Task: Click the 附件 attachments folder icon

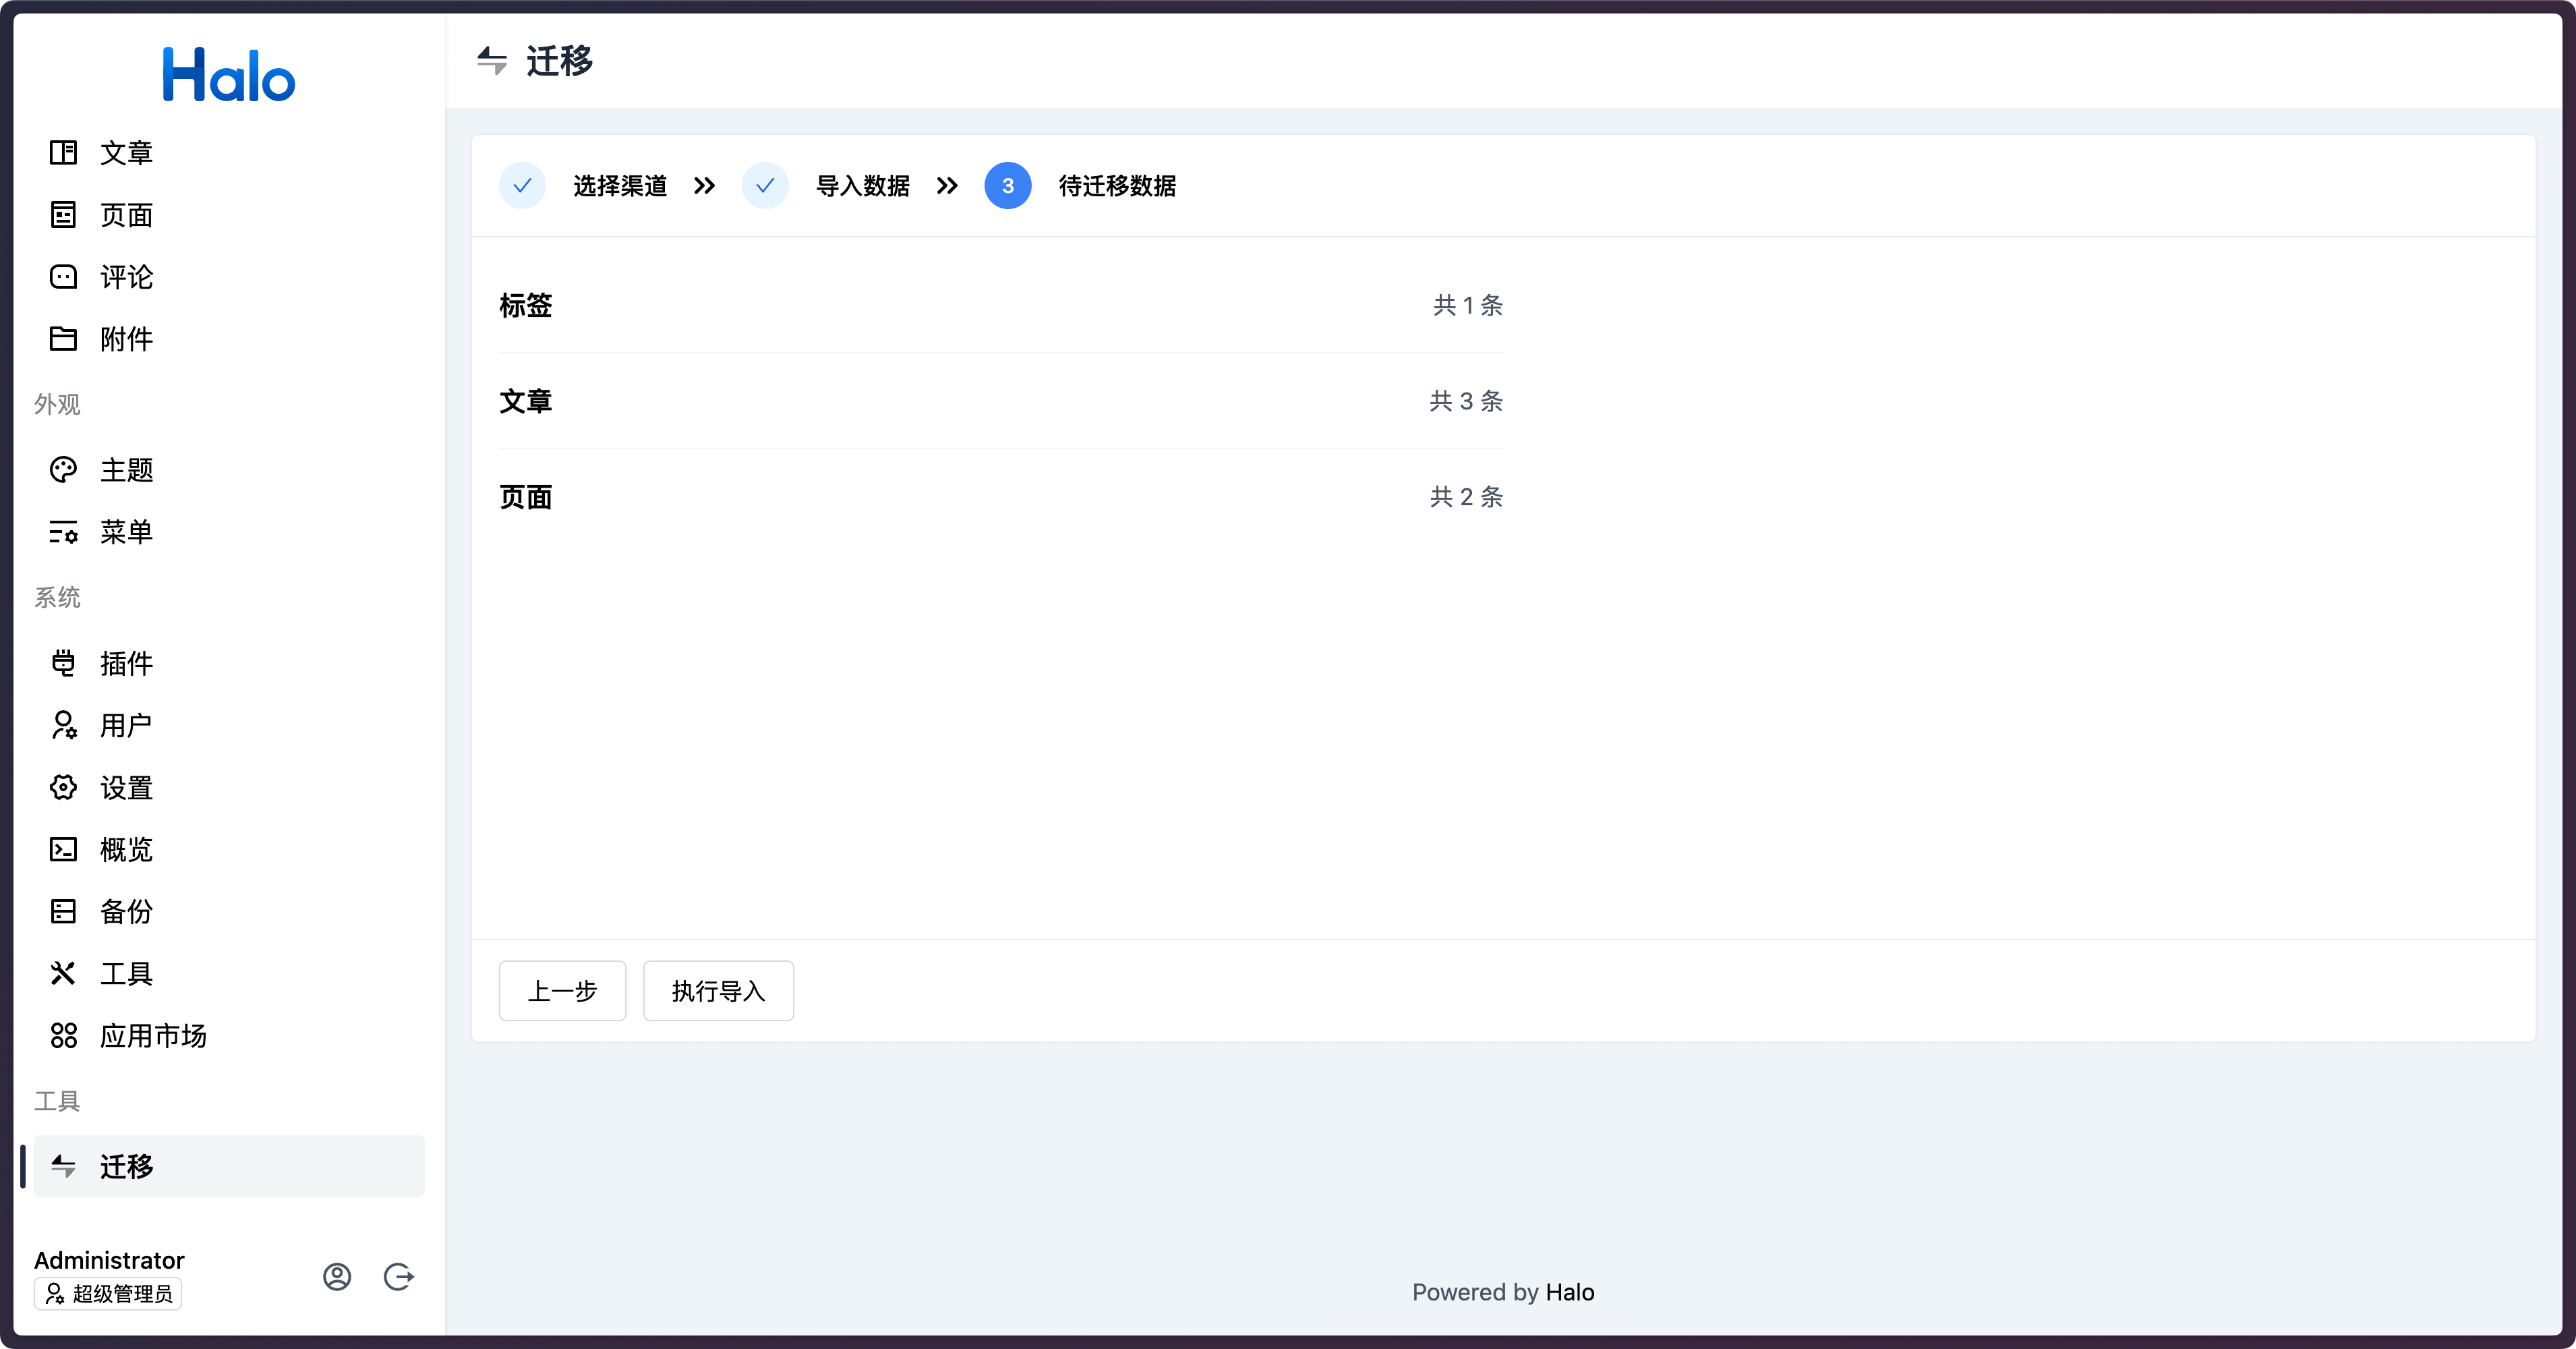Action: point(63,339)
